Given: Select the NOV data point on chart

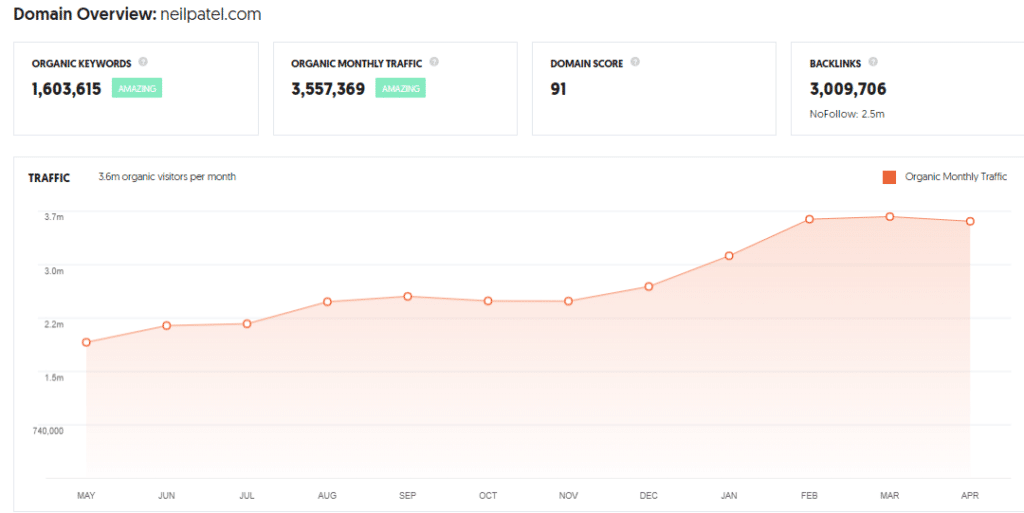Looking at the screenshot, I should 568,301.
